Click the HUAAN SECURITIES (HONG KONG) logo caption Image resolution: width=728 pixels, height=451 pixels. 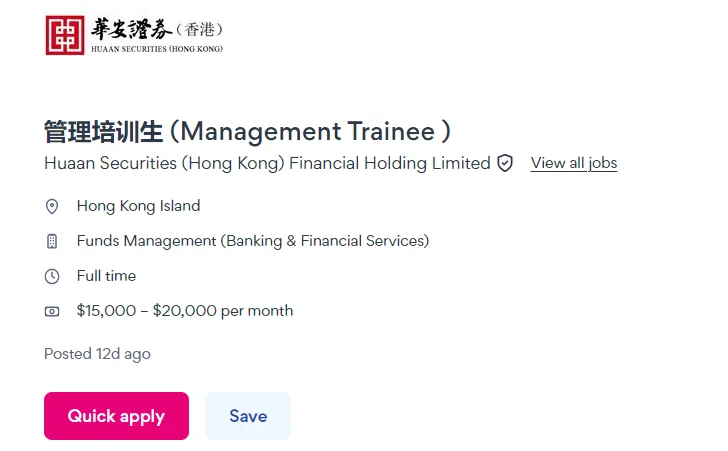(157, 48)
